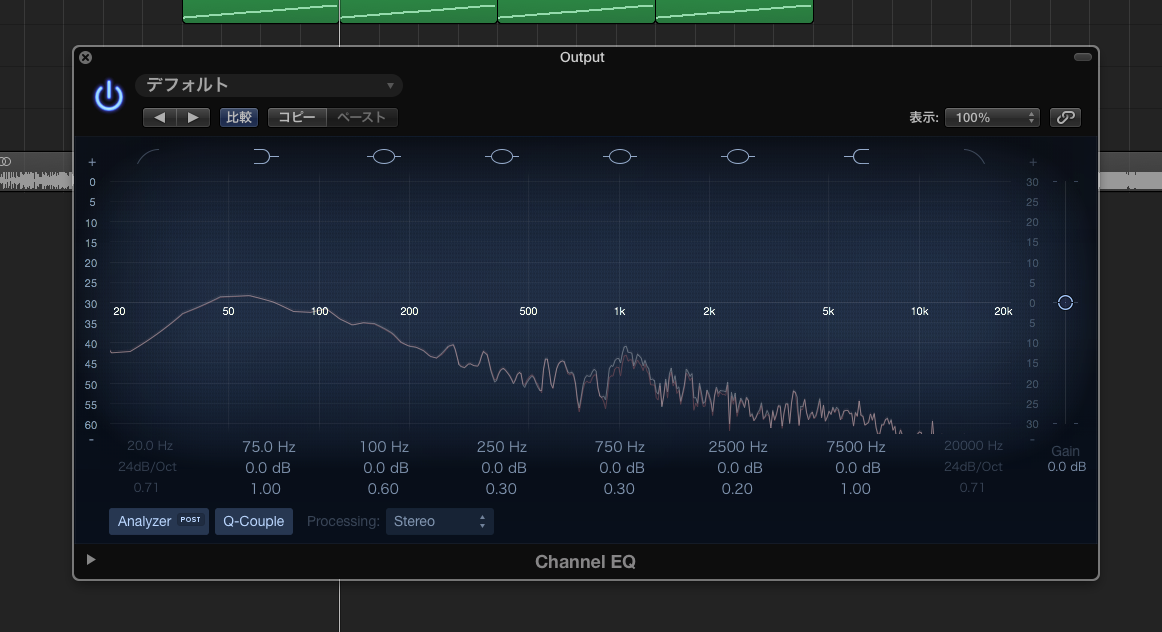Enable Q-Couple mode
The image size is (1162, 632).
click(x=253, y=521)
